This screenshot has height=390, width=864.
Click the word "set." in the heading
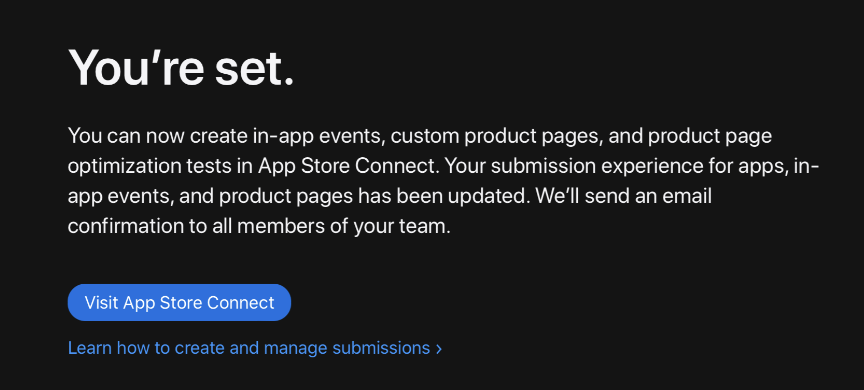point(255,68)
